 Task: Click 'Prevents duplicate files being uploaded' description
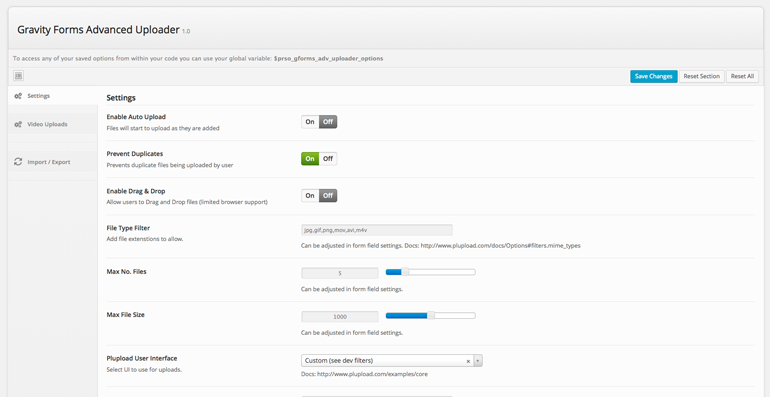click(x=170, y=165)
